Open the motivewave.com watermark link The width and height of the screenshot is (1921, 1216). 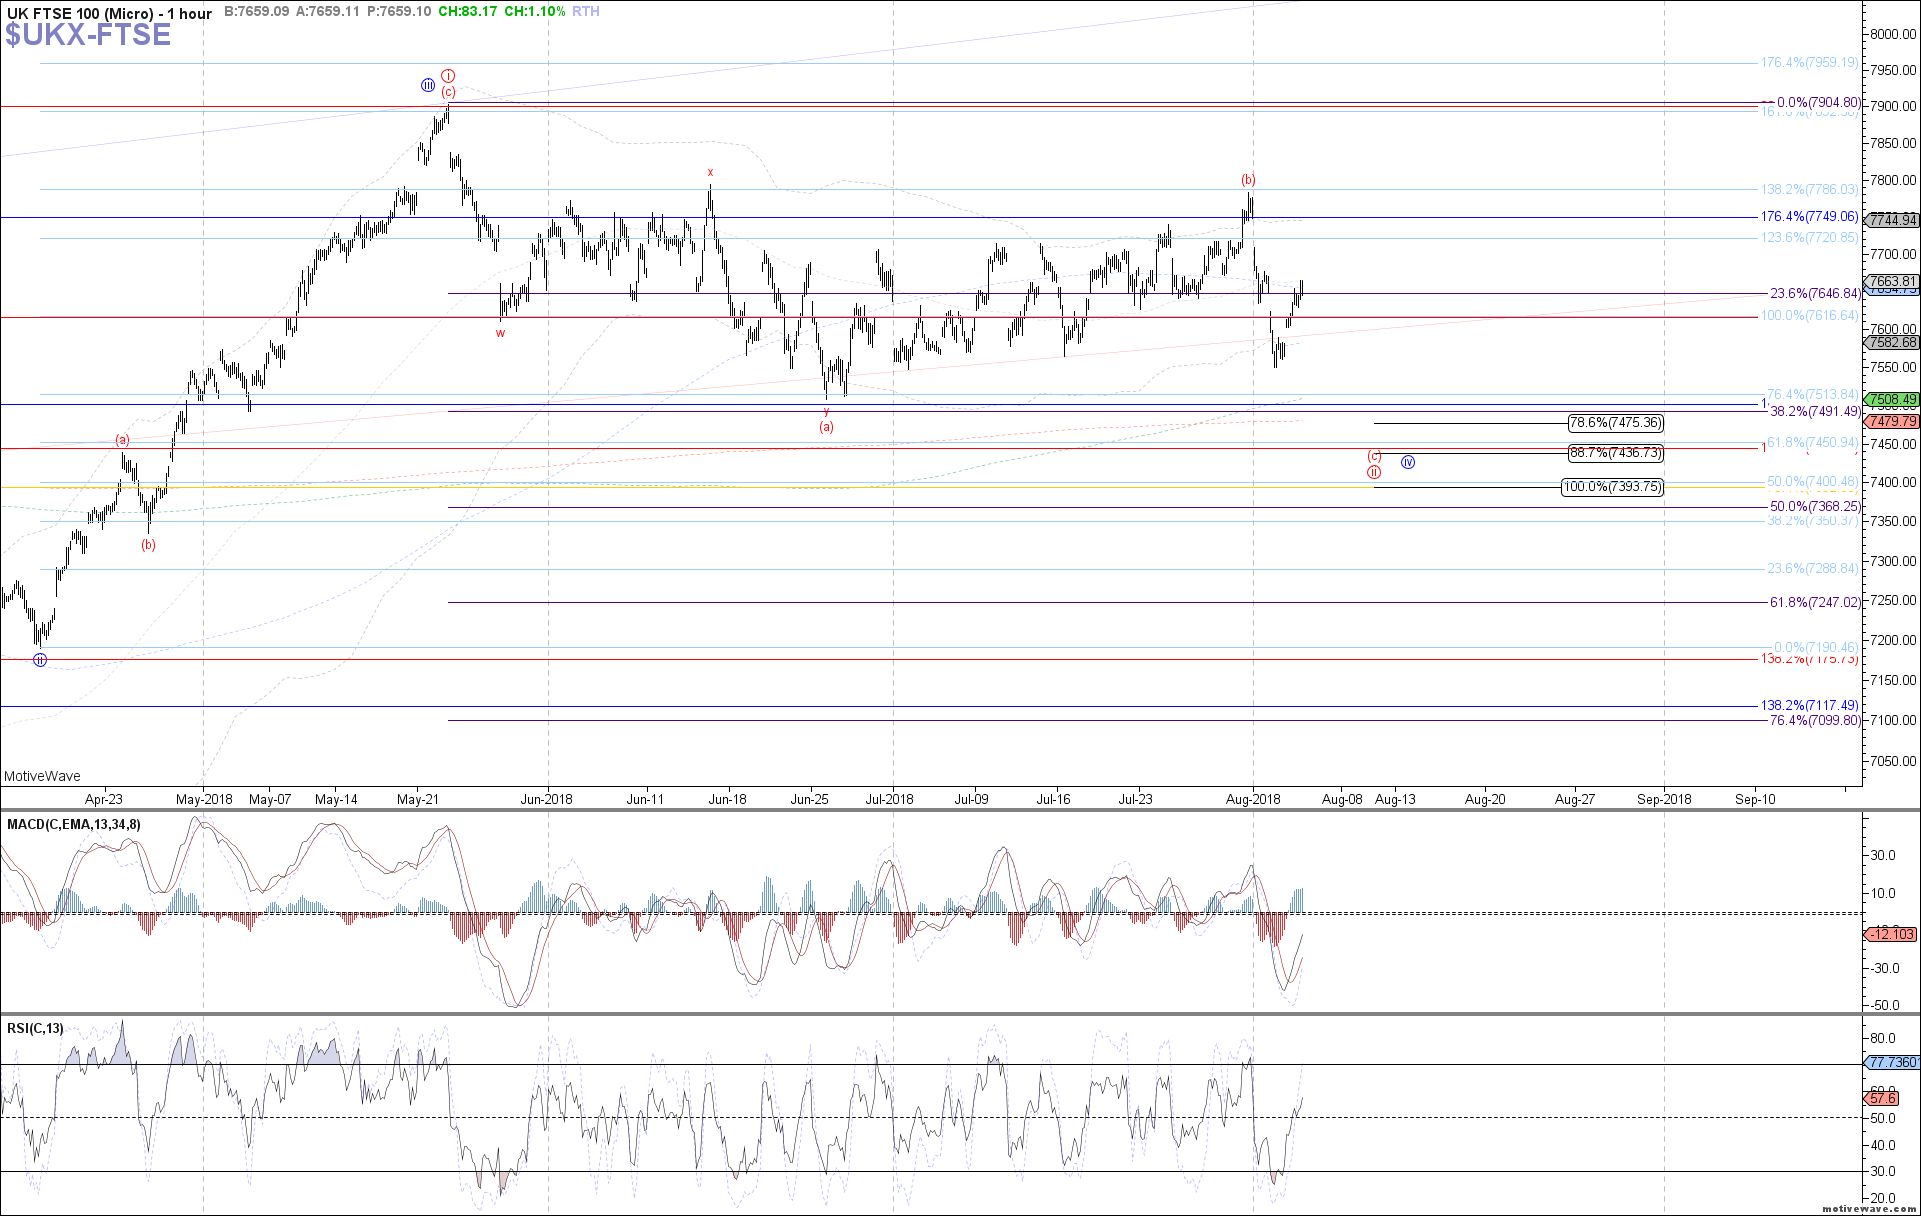click(1867, 1209)
